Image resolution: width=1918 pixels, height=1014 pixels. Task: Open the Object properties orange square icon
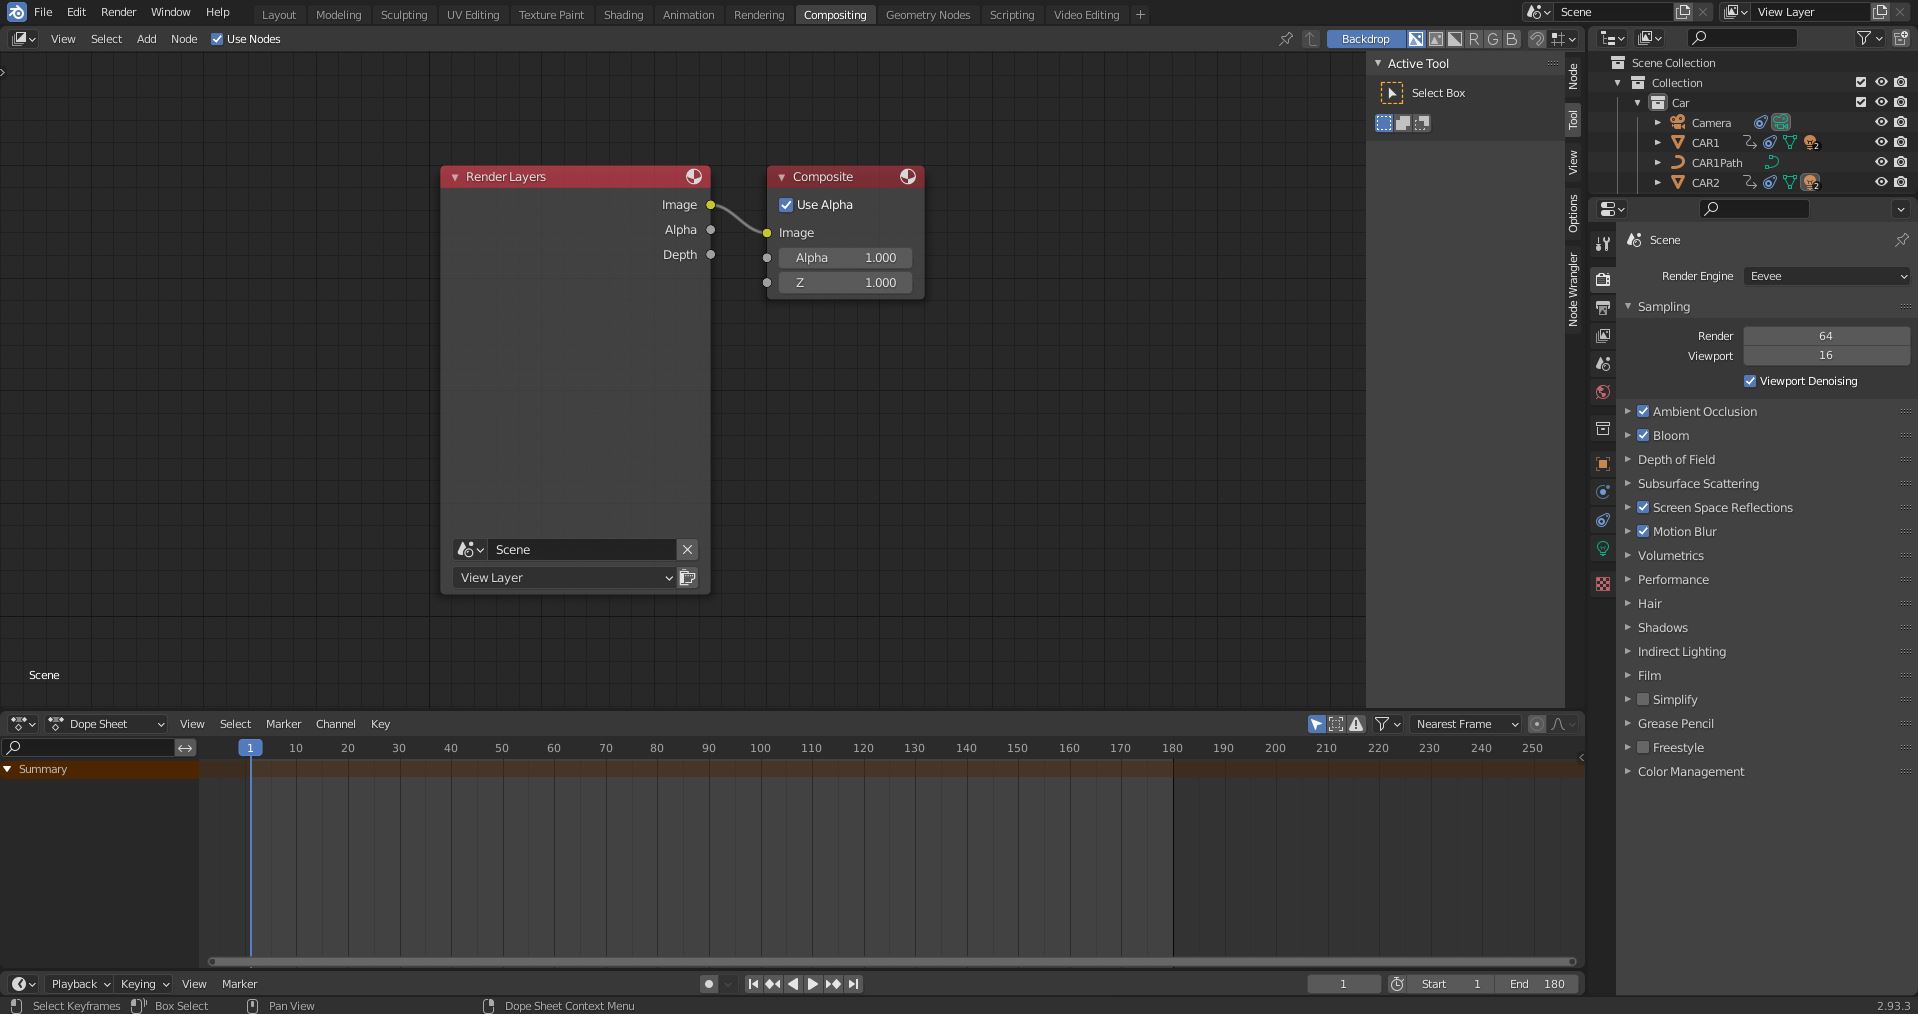pos(1603,464)
